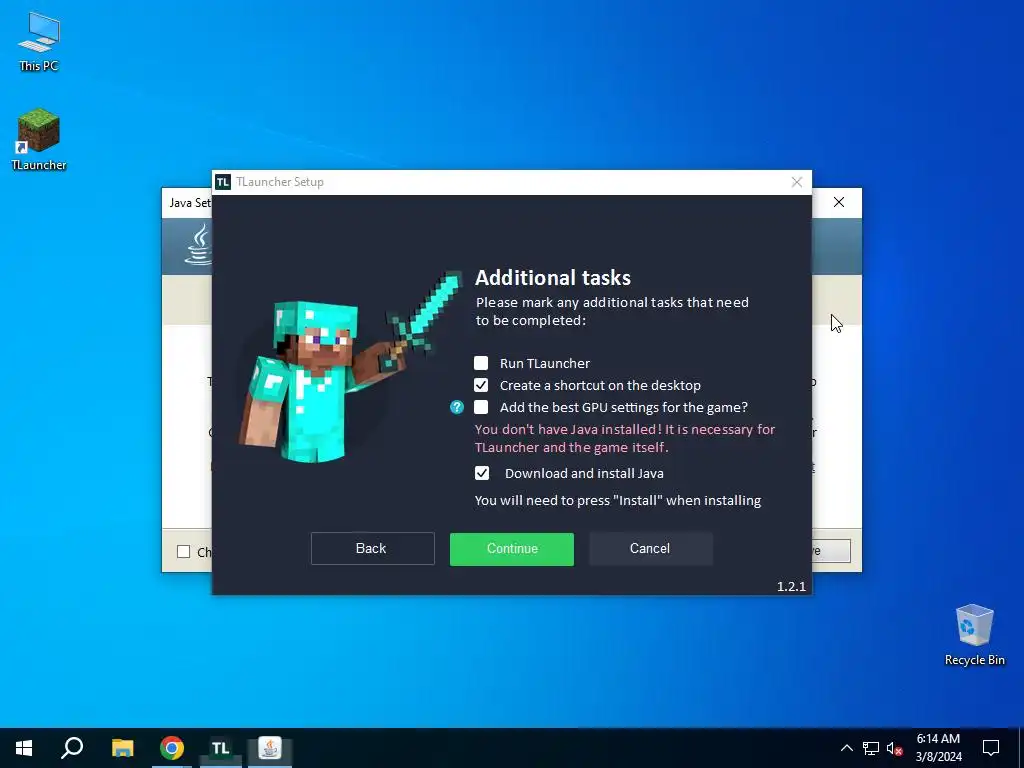
Task: Click the Additional tasks heading
Action: (552, 278)
